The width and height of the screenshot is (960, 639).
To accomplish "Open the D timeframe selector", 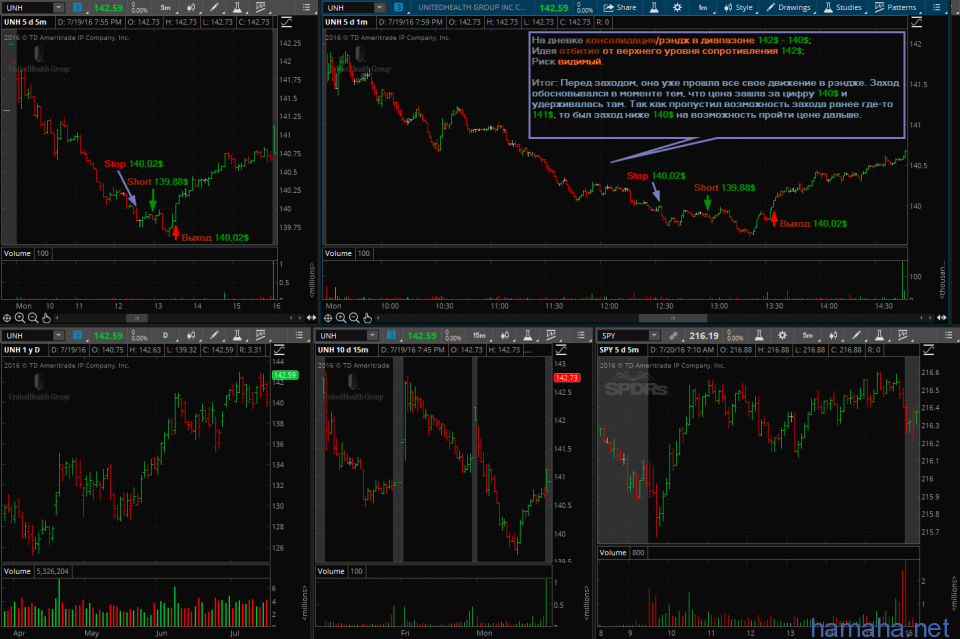I will tap(165, 335).
